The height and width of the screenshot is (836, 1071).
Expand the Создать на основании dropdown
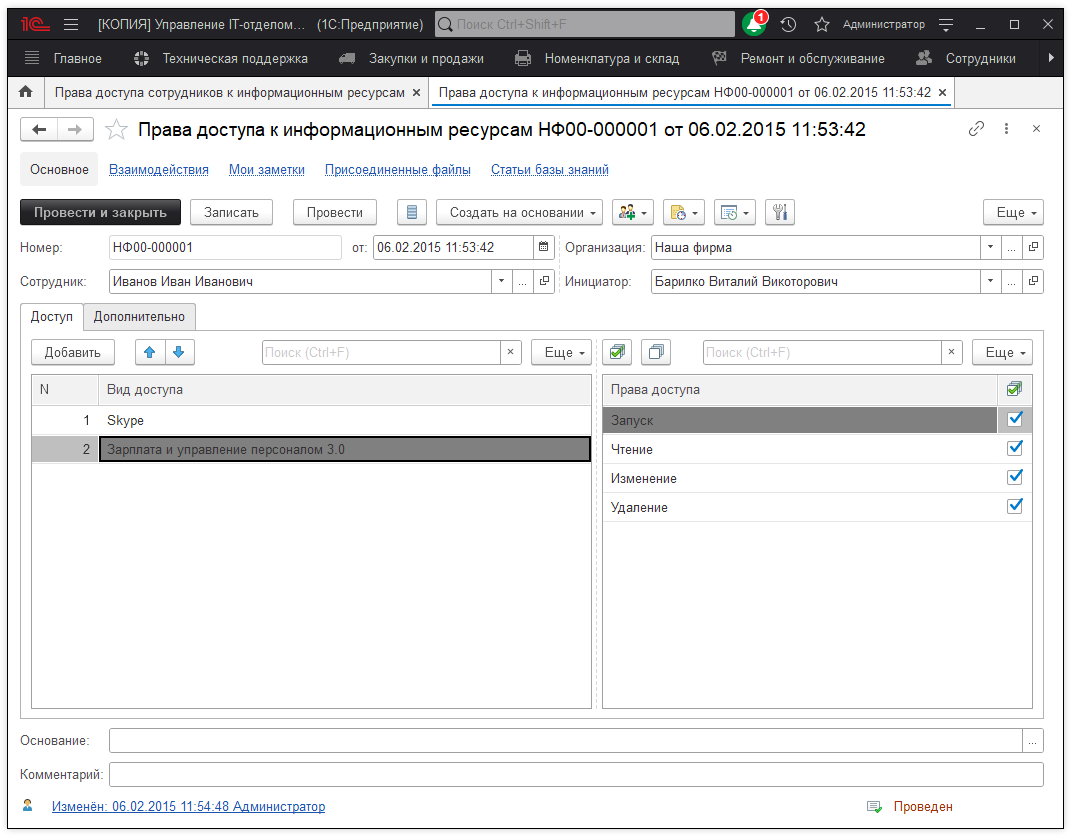[x=519, y=212]
